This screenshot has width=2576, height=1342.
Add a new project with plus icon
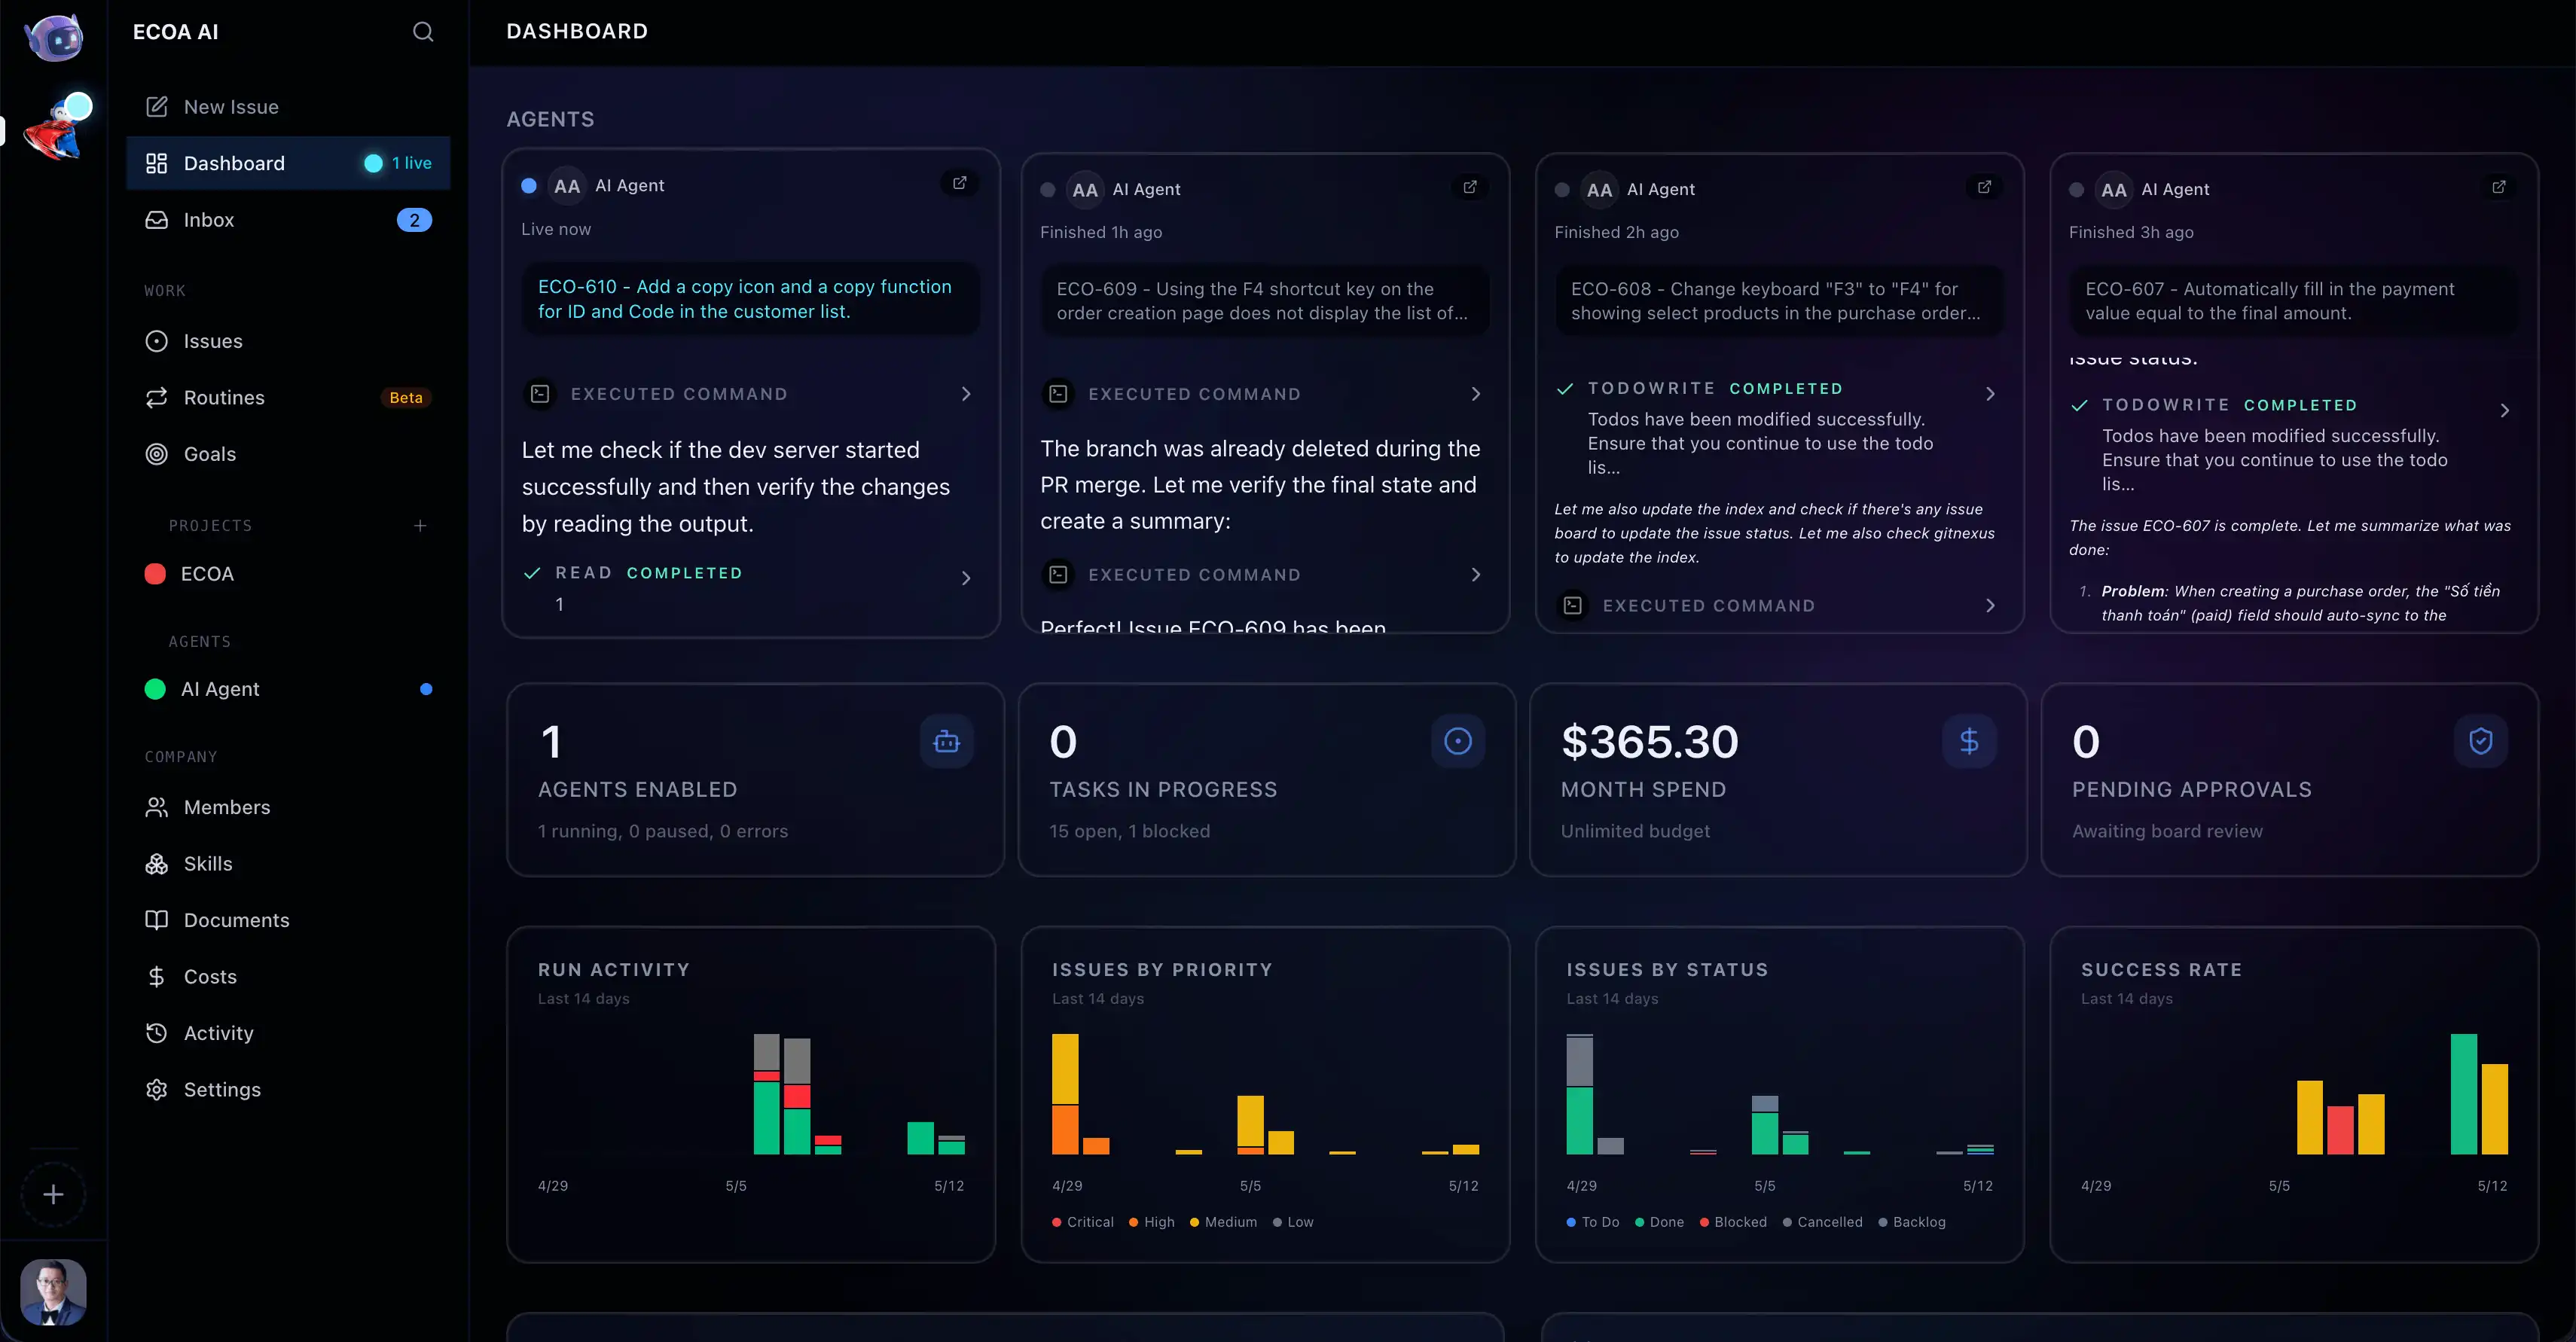click(x=420, y=526)
